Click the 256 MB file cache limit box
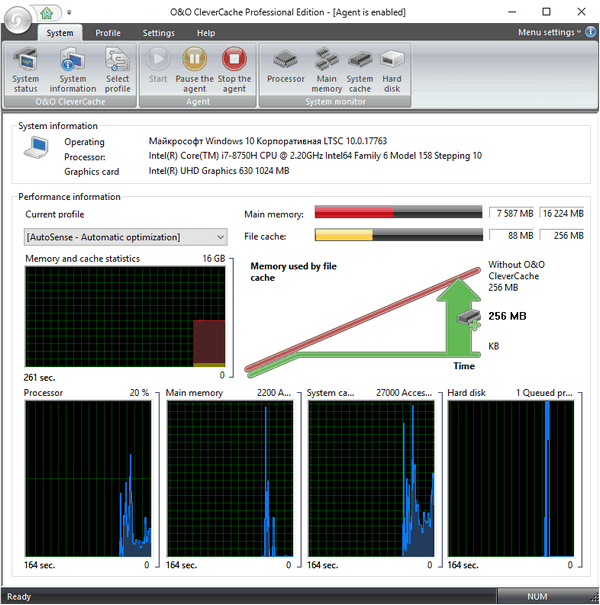Viewport: 600px width, 605px height. pos(562,235)
